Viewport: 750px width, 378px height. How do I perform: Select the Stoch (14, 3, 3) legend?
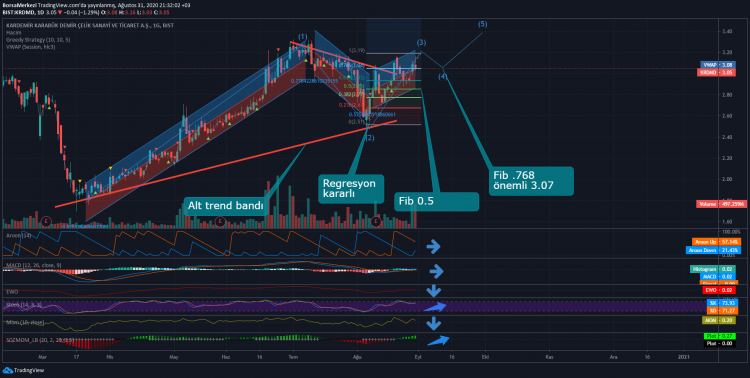coord(24,304)
